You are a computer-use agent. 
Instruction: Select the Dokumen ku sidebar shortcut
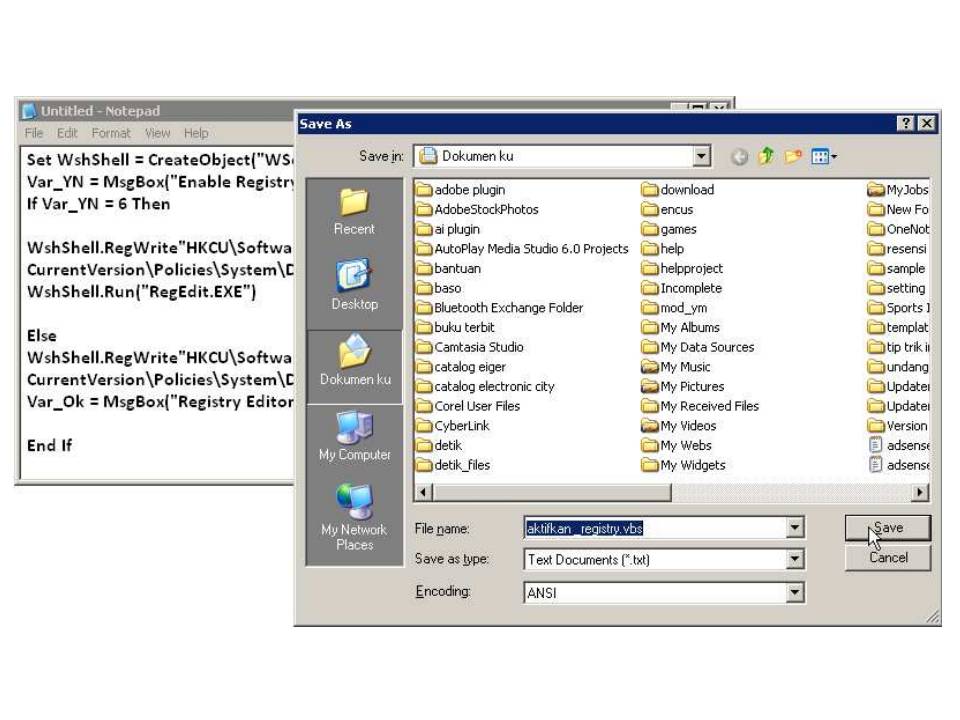[x=353, y=365]
